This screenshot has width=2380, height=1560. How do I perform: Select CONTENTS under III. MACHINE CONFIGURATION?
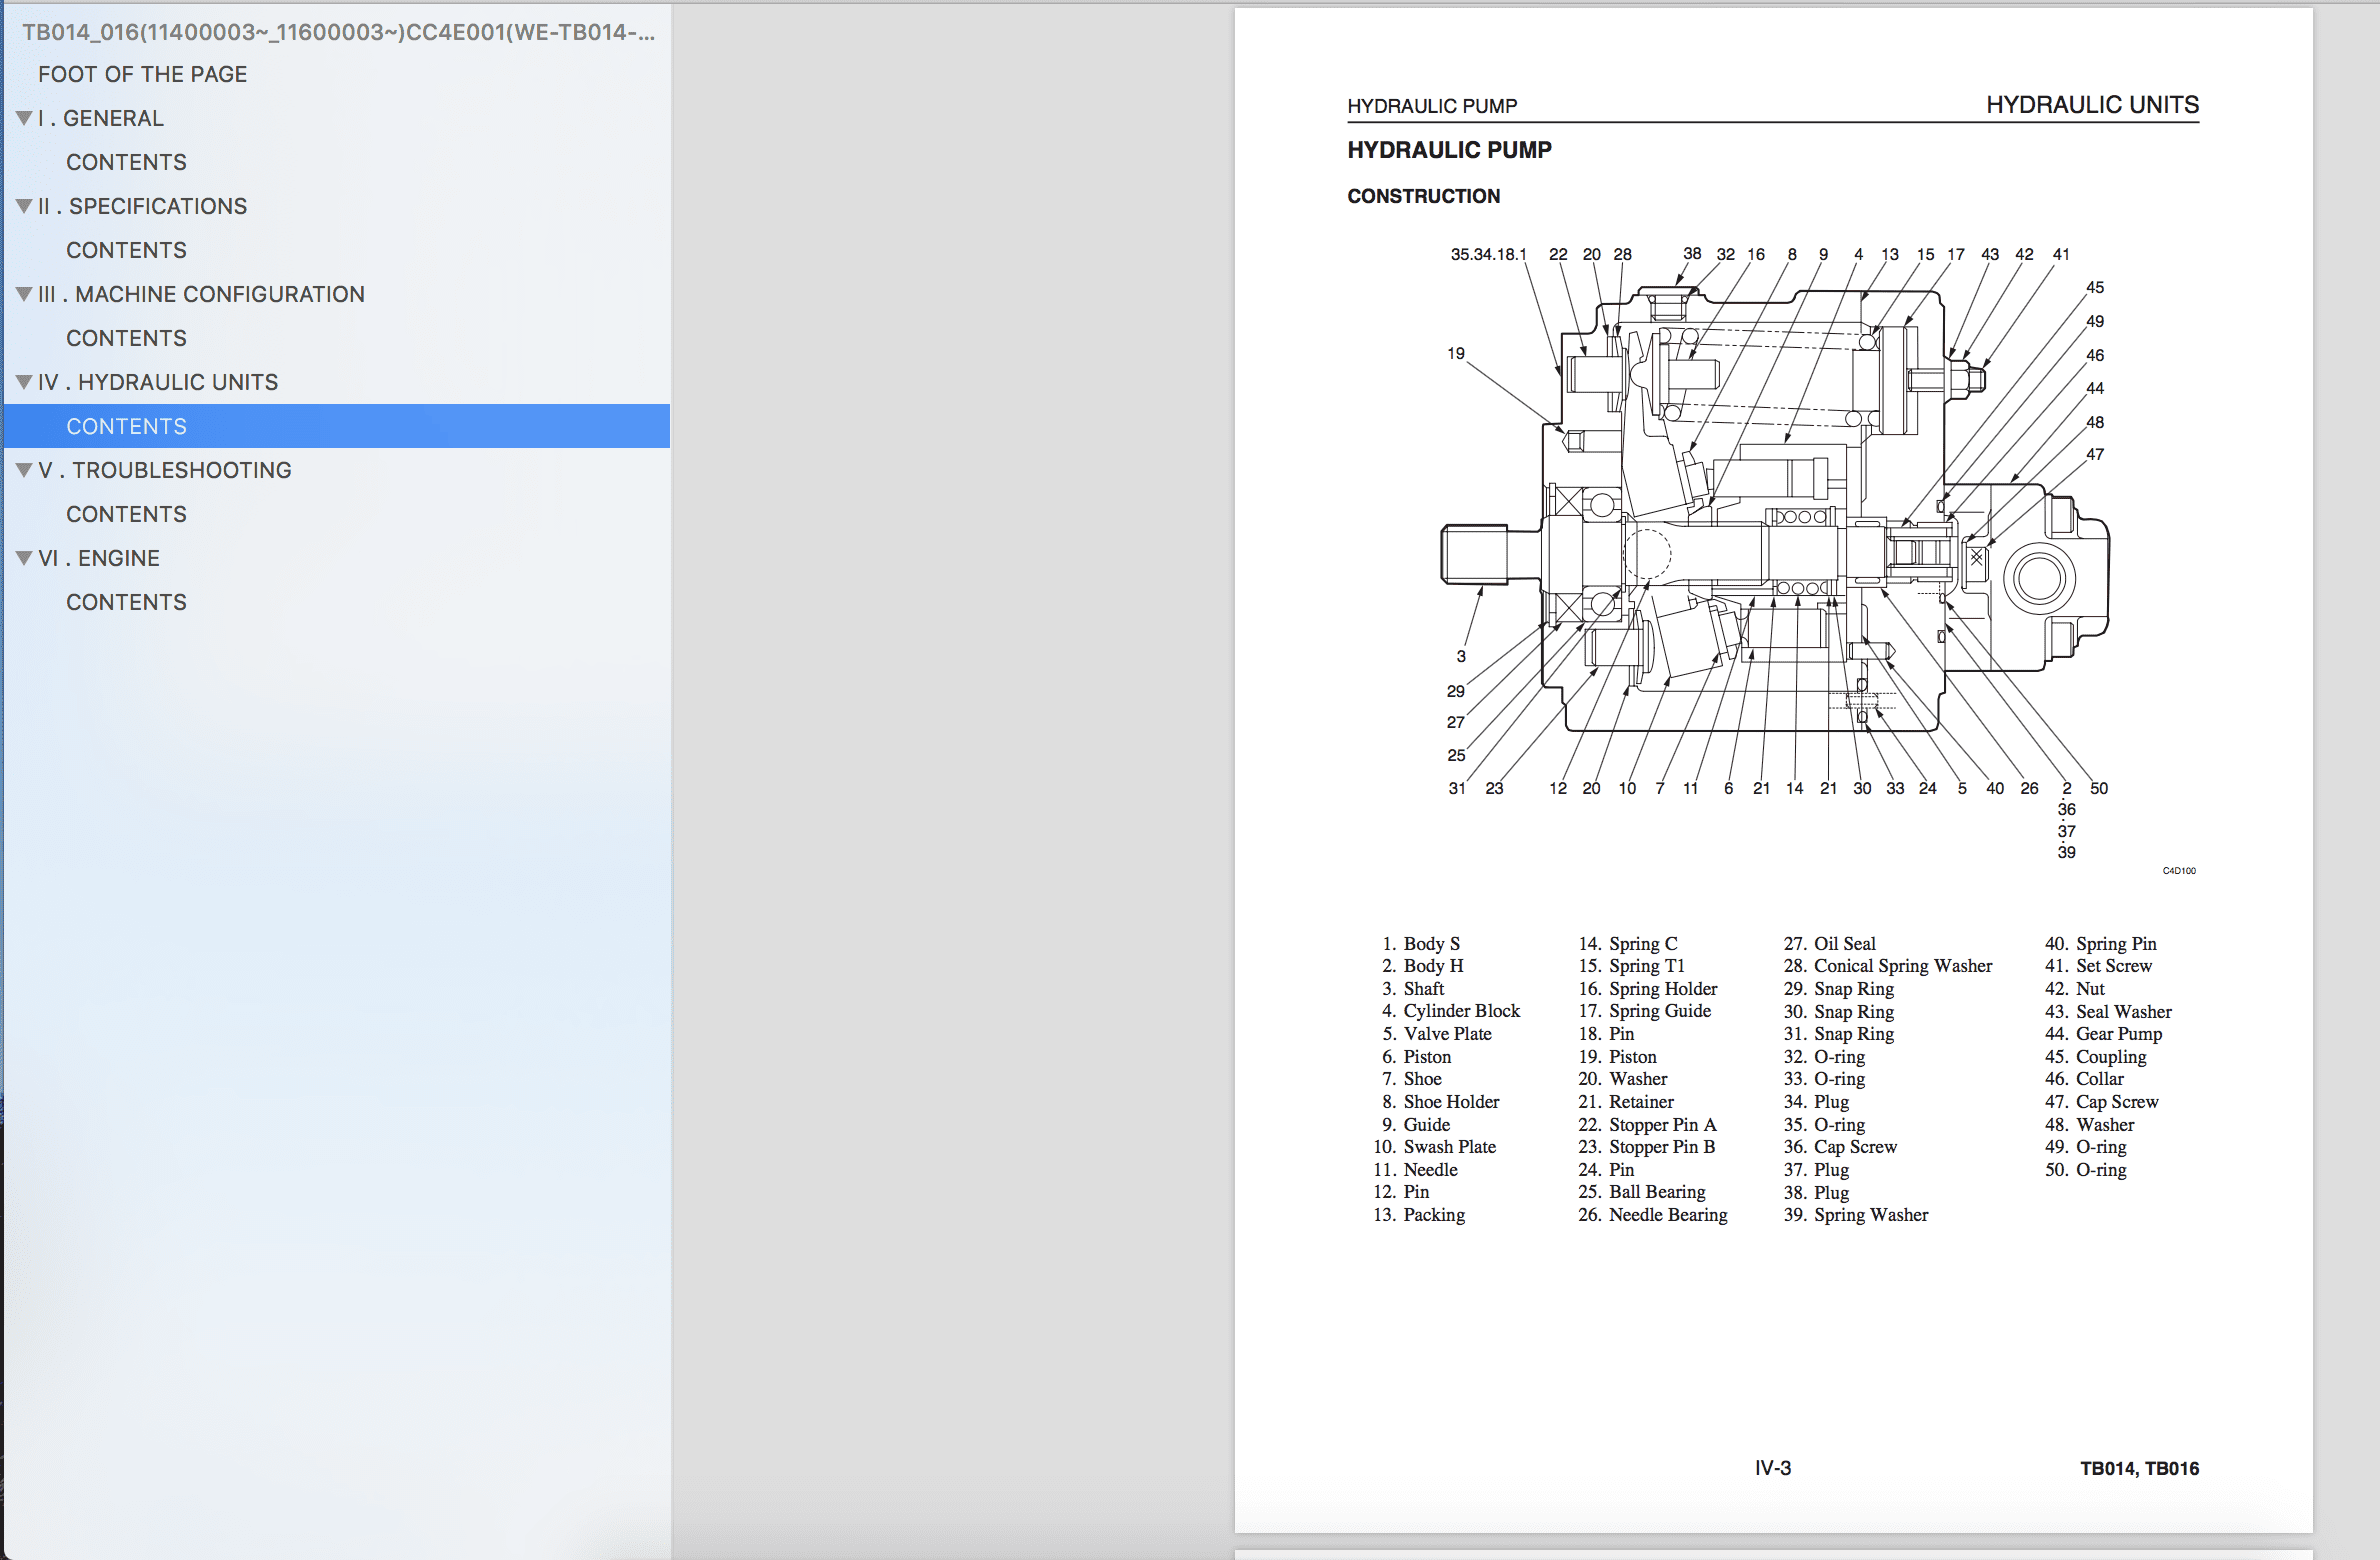[x=126, y=338]
